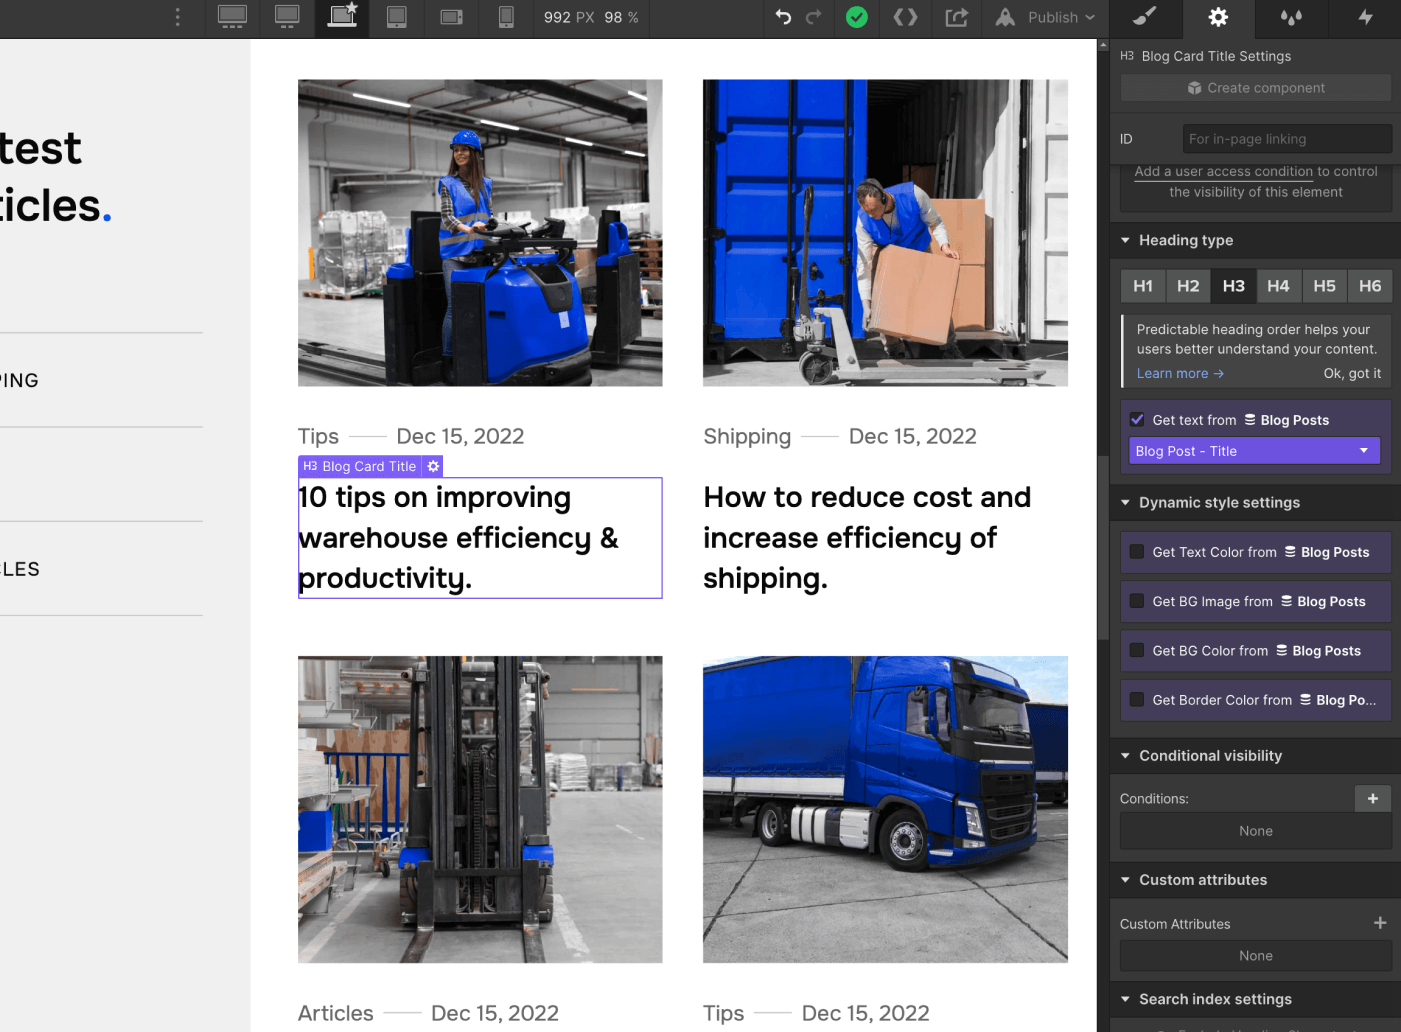Select the H1 heading type
1401x1032 pixels.
click(x=1142, y=285)
